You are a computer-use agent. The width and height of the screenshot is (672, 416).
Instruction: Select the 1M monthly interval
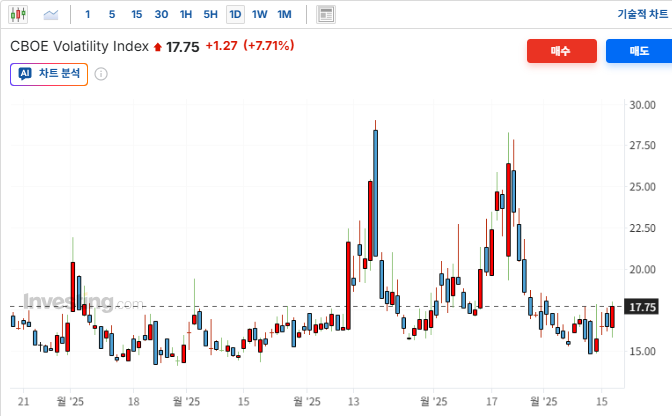(x=284, y=15)
